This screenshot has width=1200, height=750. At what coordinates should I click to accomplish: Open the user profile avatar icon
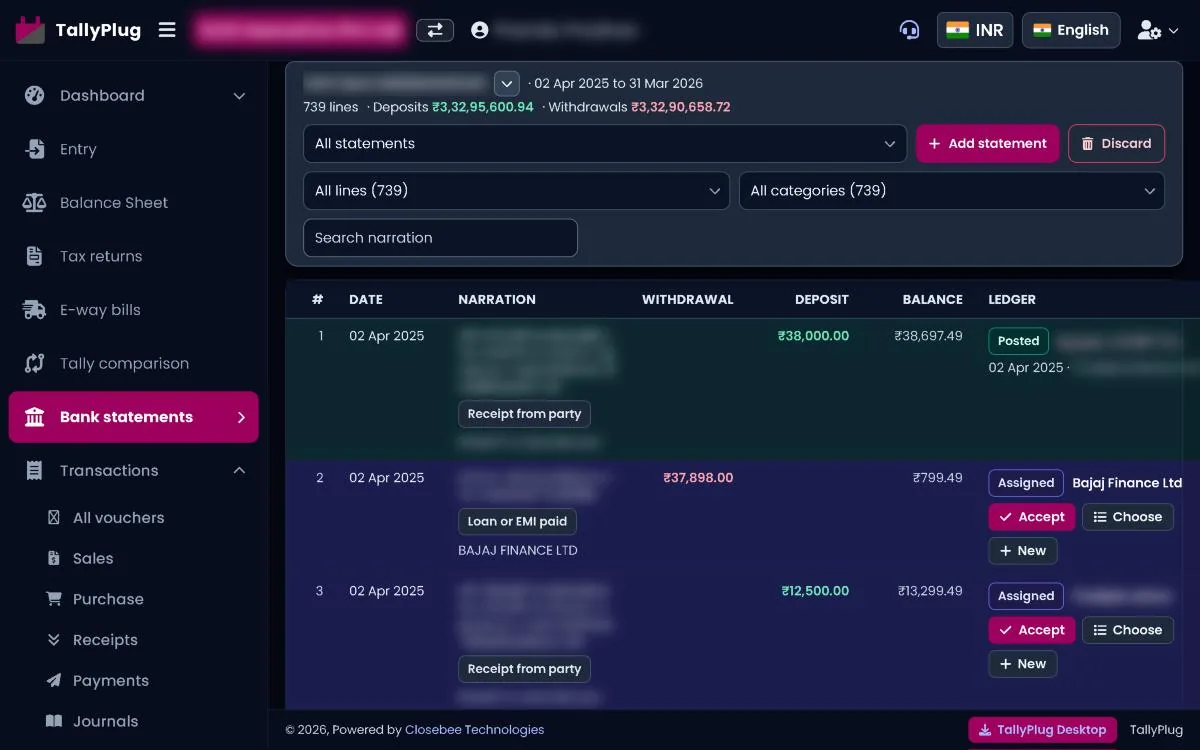pos(479,30)
